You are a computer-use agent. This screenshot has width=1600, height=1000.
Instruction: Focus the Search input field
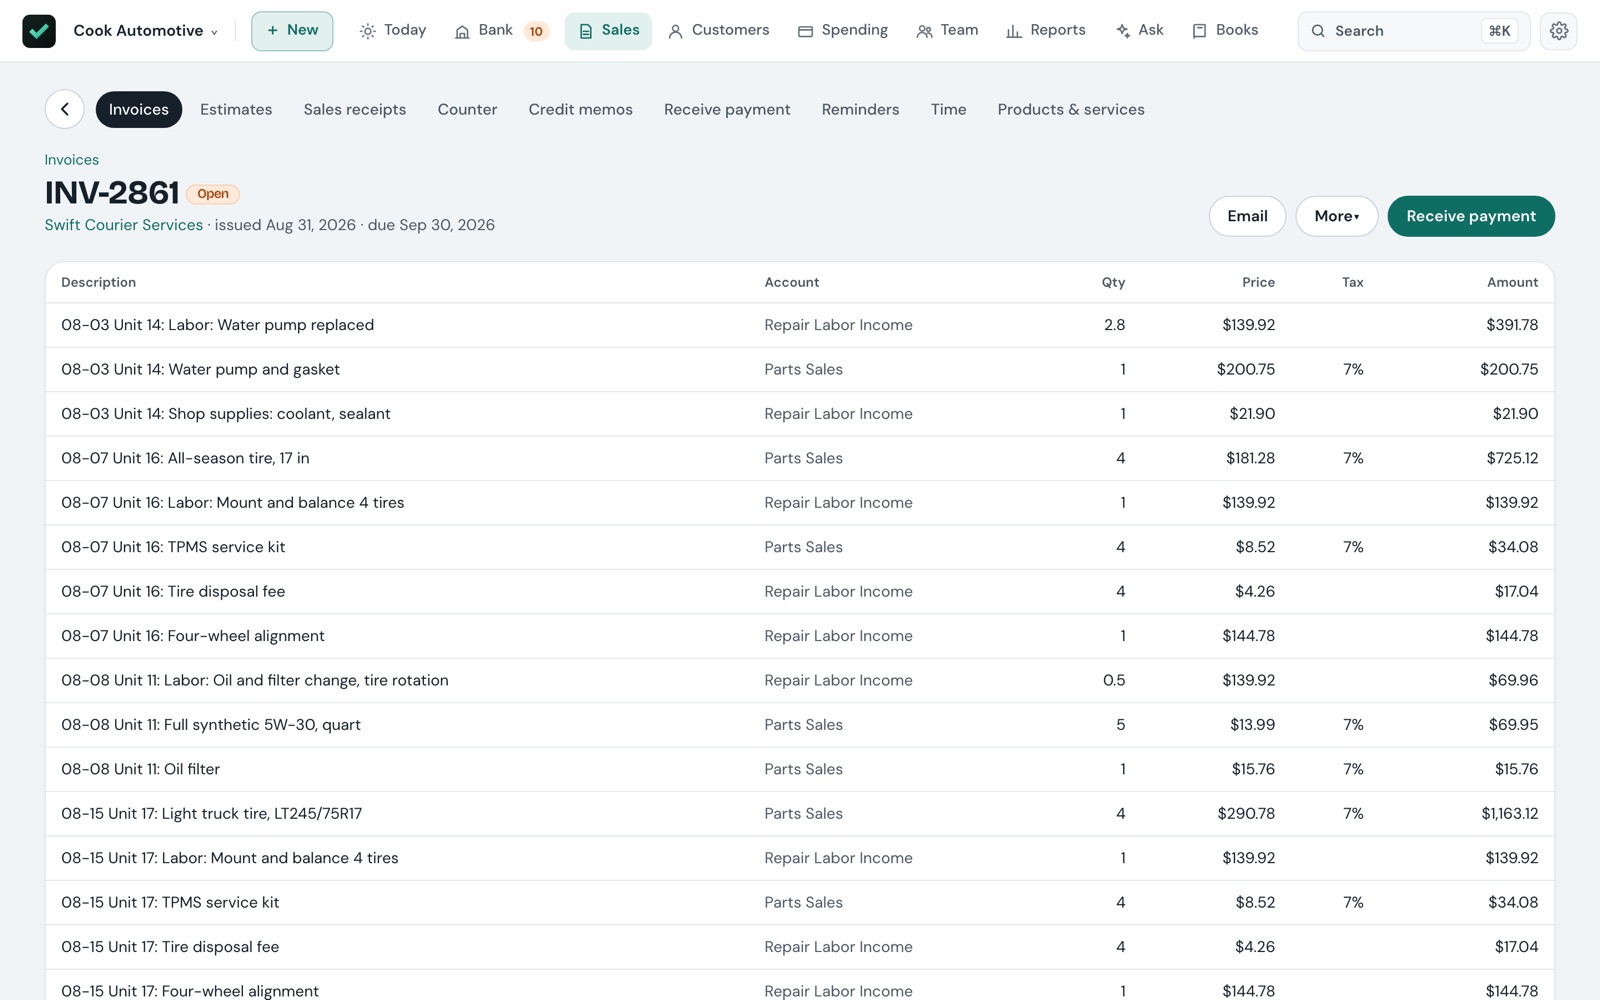[x=1413, y=31]
